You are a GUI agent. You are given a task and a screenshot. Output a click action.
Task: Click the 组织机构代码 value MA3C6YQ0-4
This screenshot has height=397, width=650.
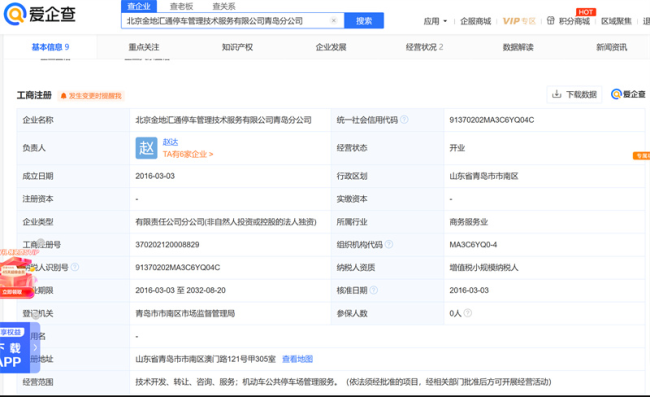(473, 244)
